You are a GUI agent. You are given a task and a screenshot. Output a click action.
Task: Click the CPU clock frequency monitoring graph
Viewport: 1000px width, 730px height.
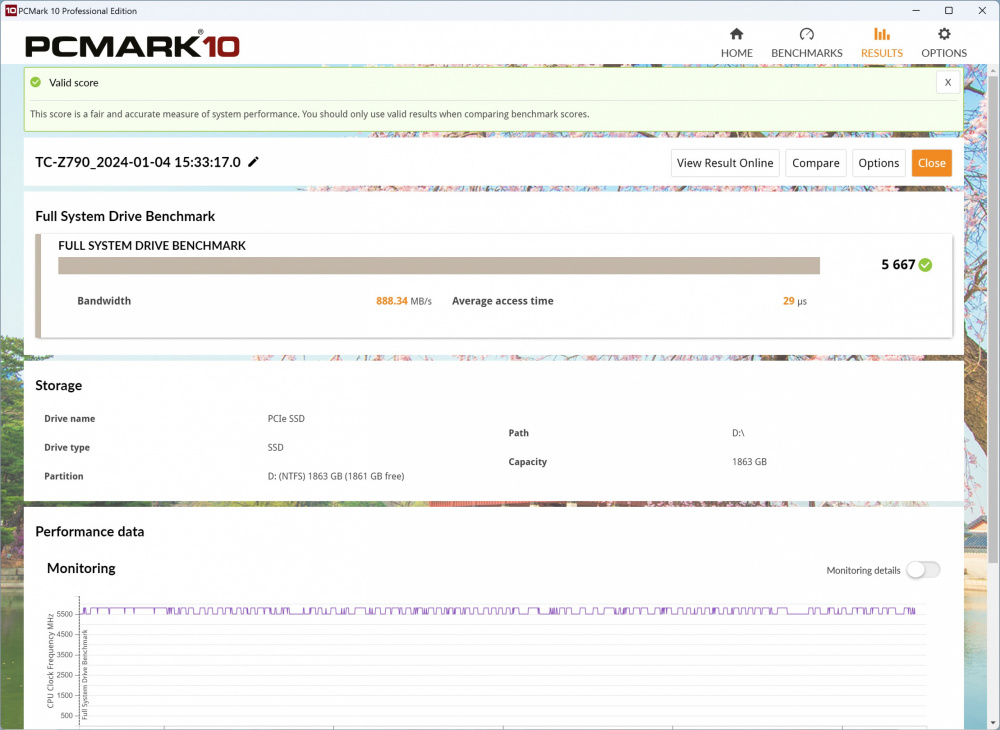click(x=501, y=660)
